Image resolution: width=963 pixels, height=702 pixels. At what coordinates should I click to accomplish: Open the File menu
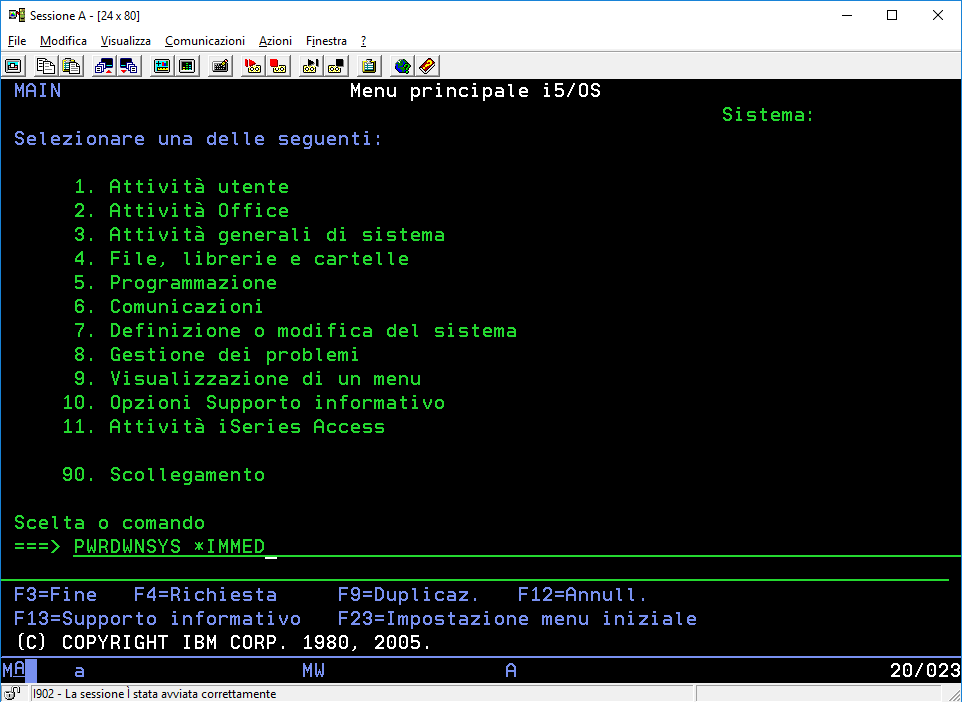coord(17,41)
